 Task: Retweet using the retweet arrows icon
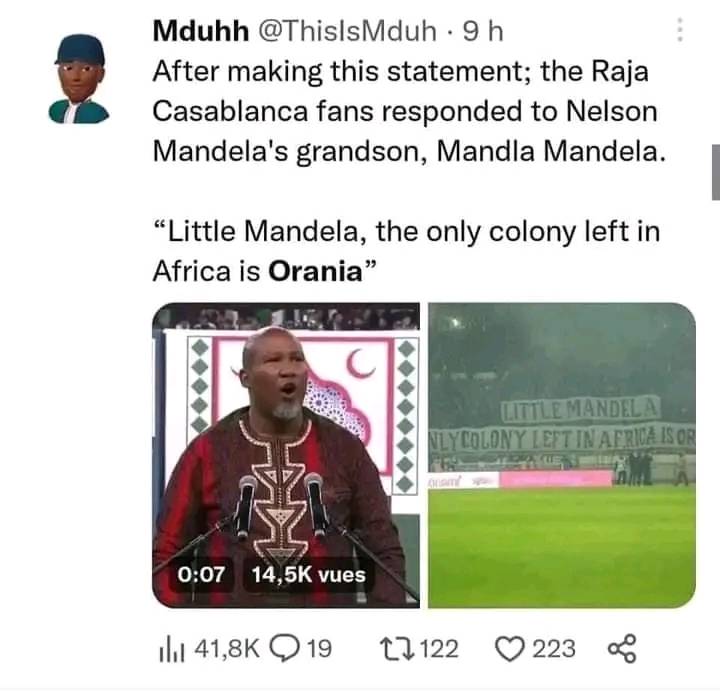point(396,649)
